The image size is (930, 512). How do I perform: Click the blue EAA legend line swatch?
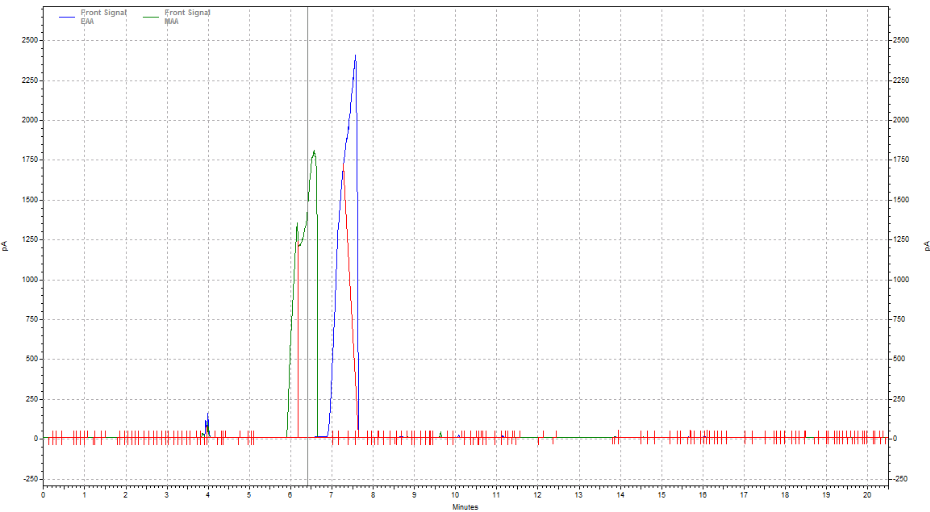tap(67, 17)
